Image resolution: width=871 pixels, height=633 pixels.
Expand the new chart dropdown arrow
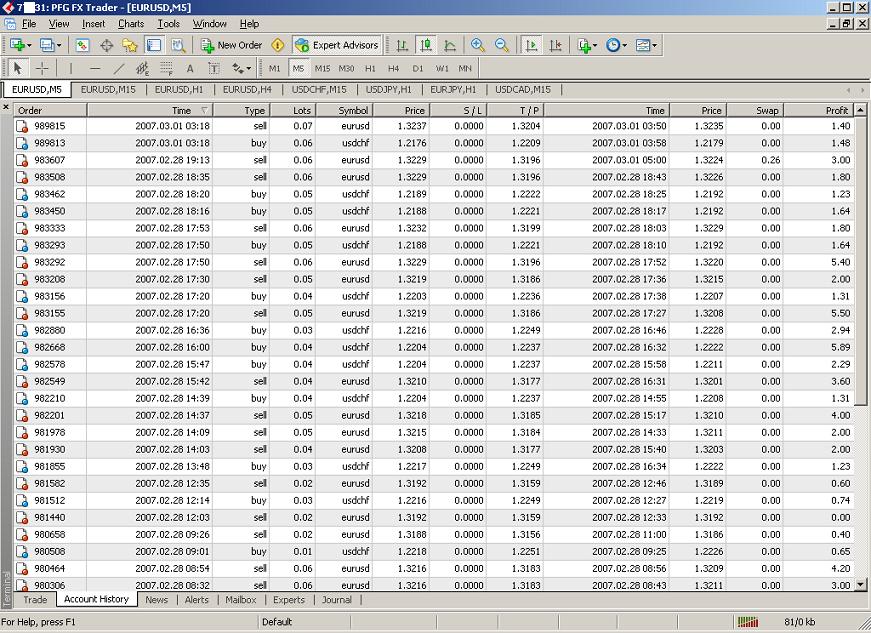[x=29, y=45]
